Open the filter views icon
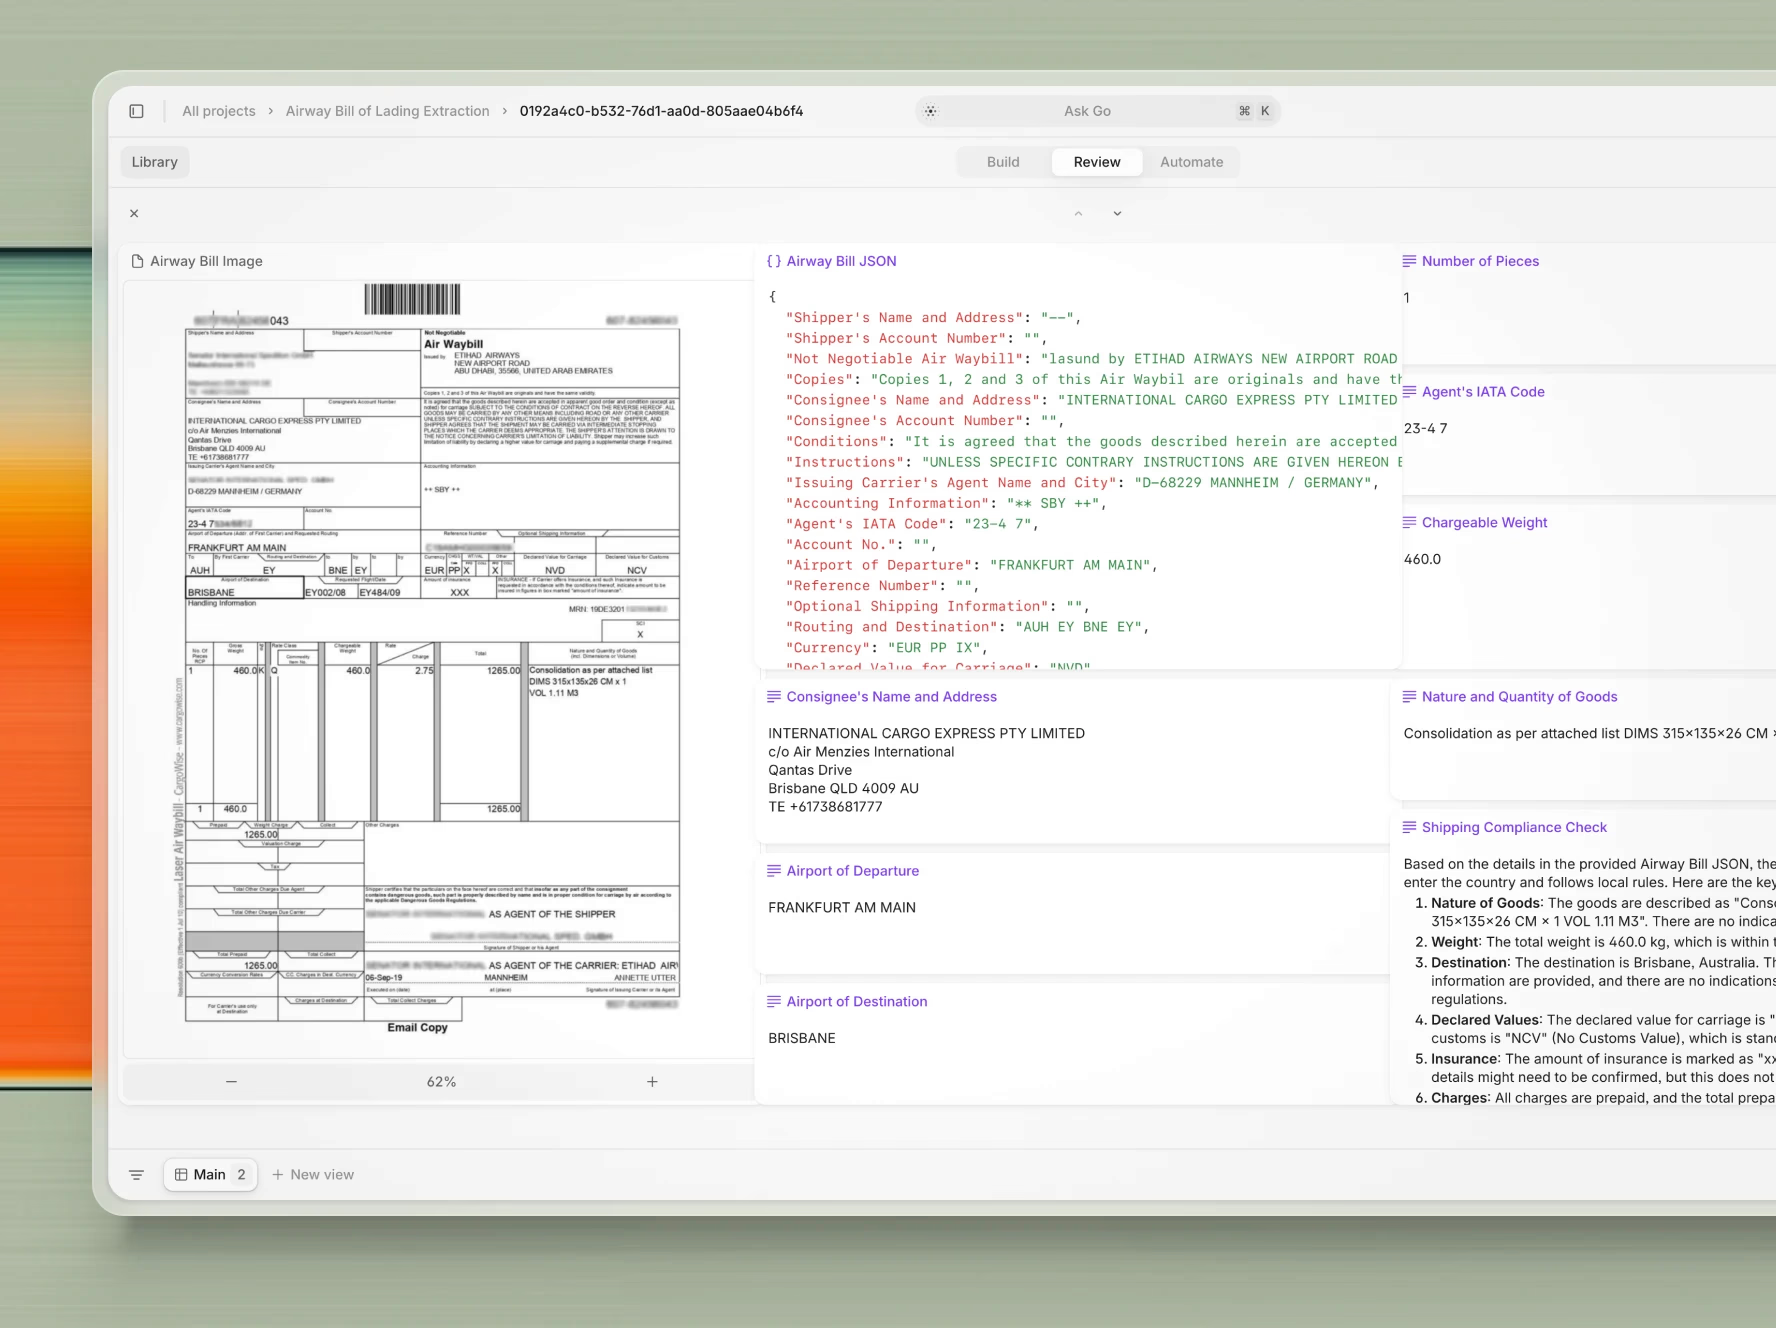1776x1328 pixels. tap(137, 1175)
